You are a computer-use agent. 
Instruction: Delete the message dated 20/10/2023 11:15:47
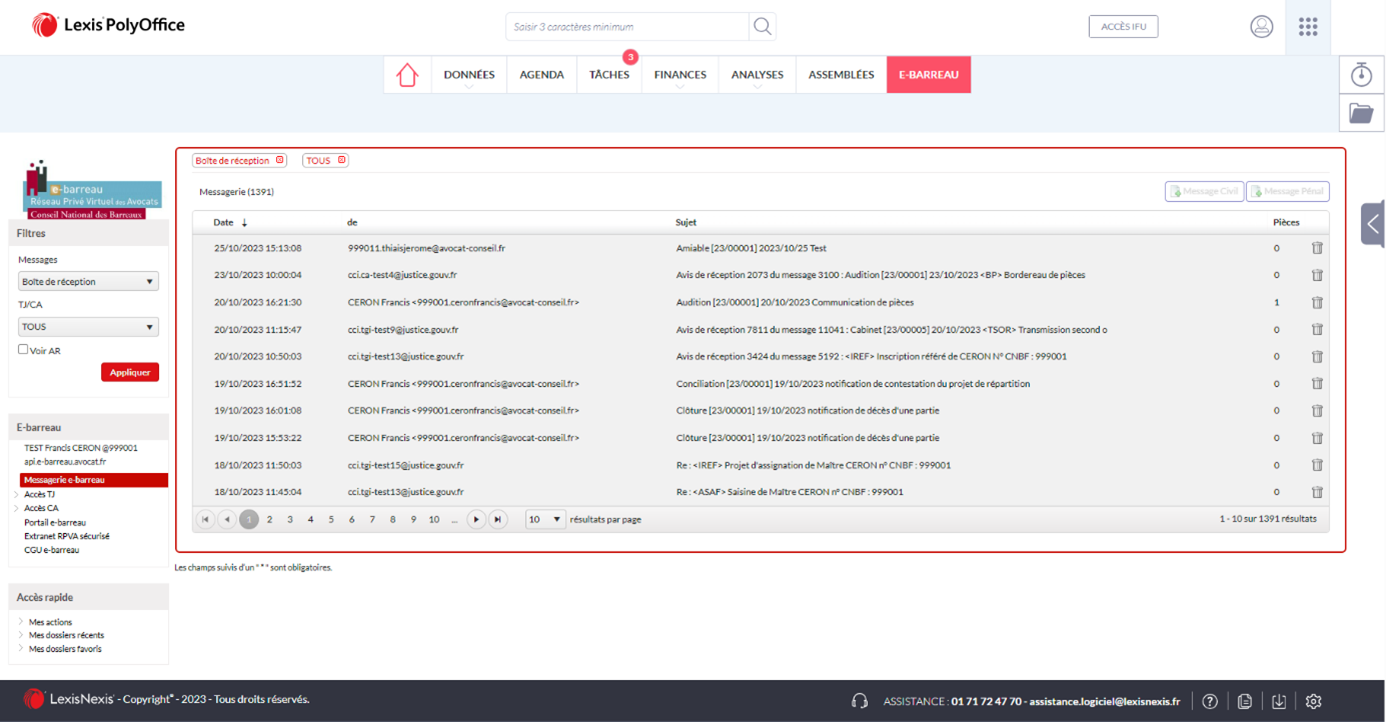[x=1317, y=329]
